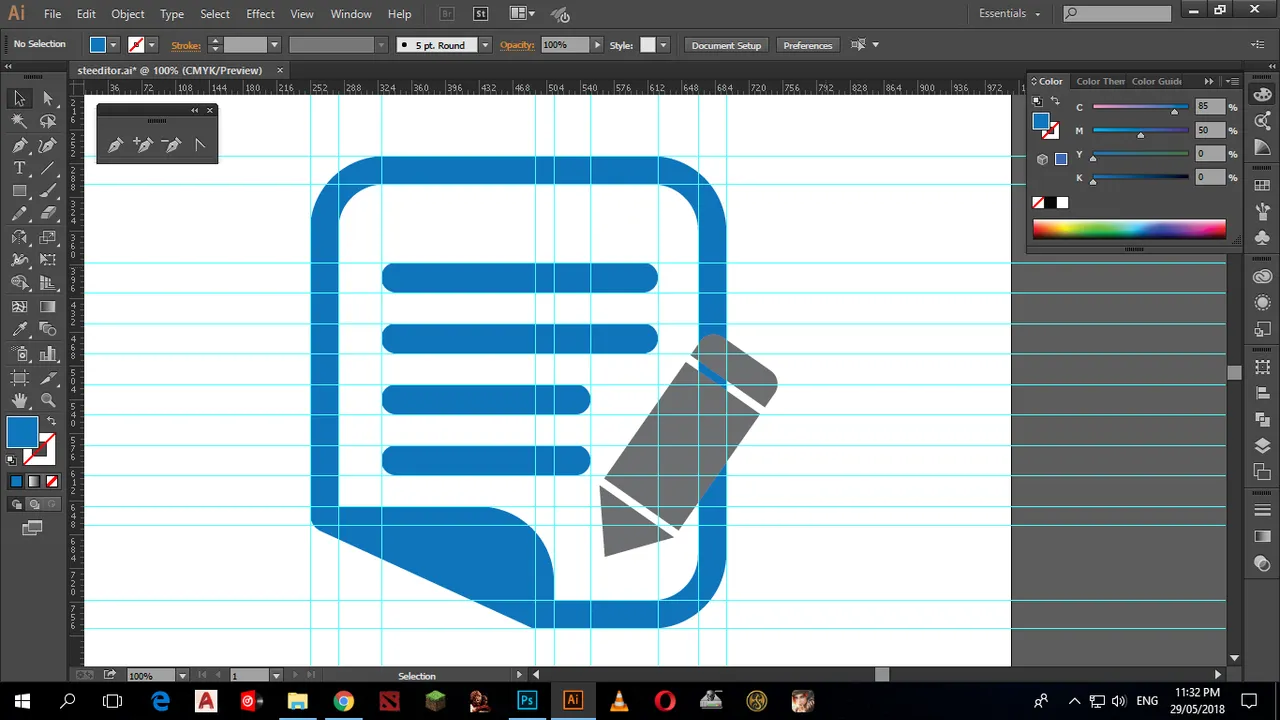Click the orange Stroke label link
Screen dimensions: 1280x720
pyautogui.click(x=186, y=45)
